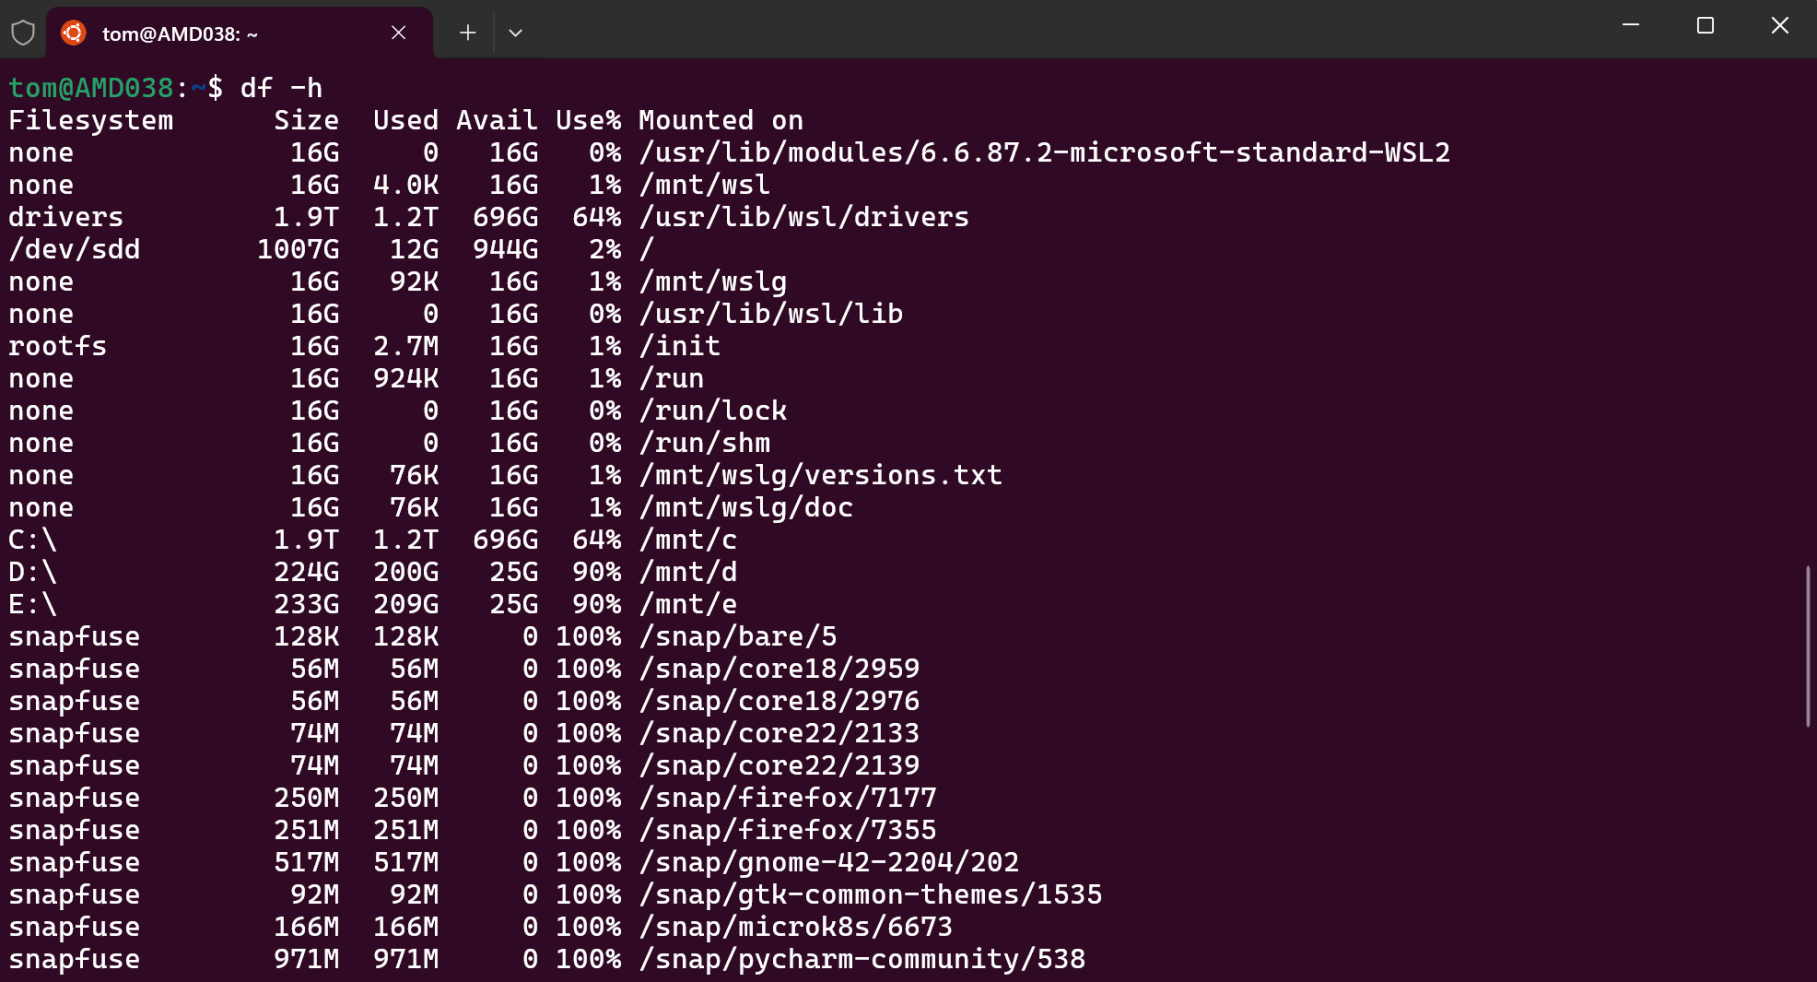The image size is (1817, 982).
Task: Click the /dev/sdd filesystem entry
Action: coord(74,249)
